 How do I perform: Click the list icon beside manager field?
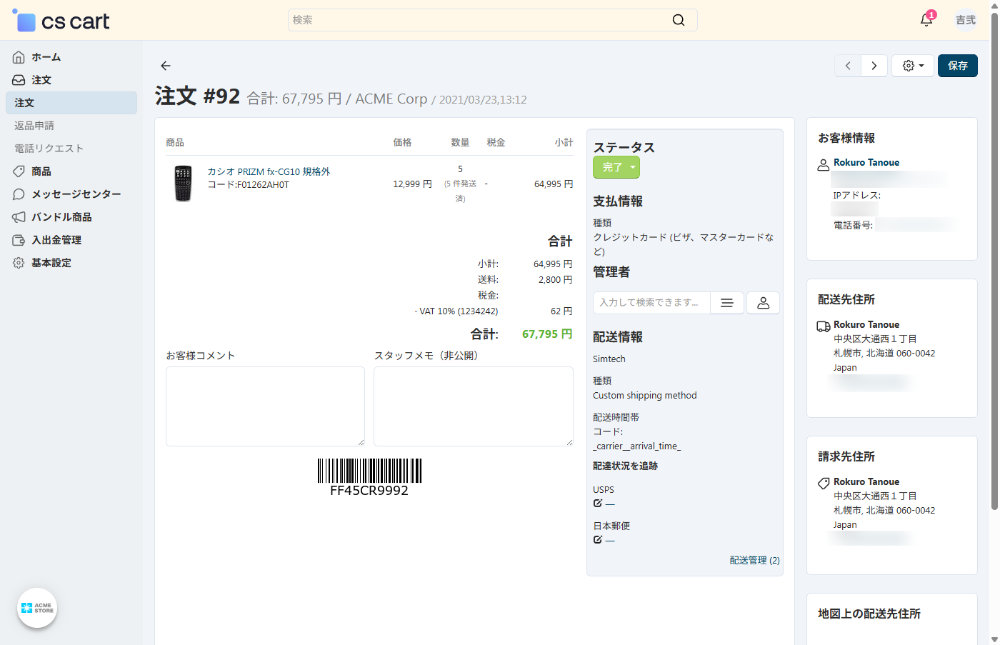tap(727, 302)
